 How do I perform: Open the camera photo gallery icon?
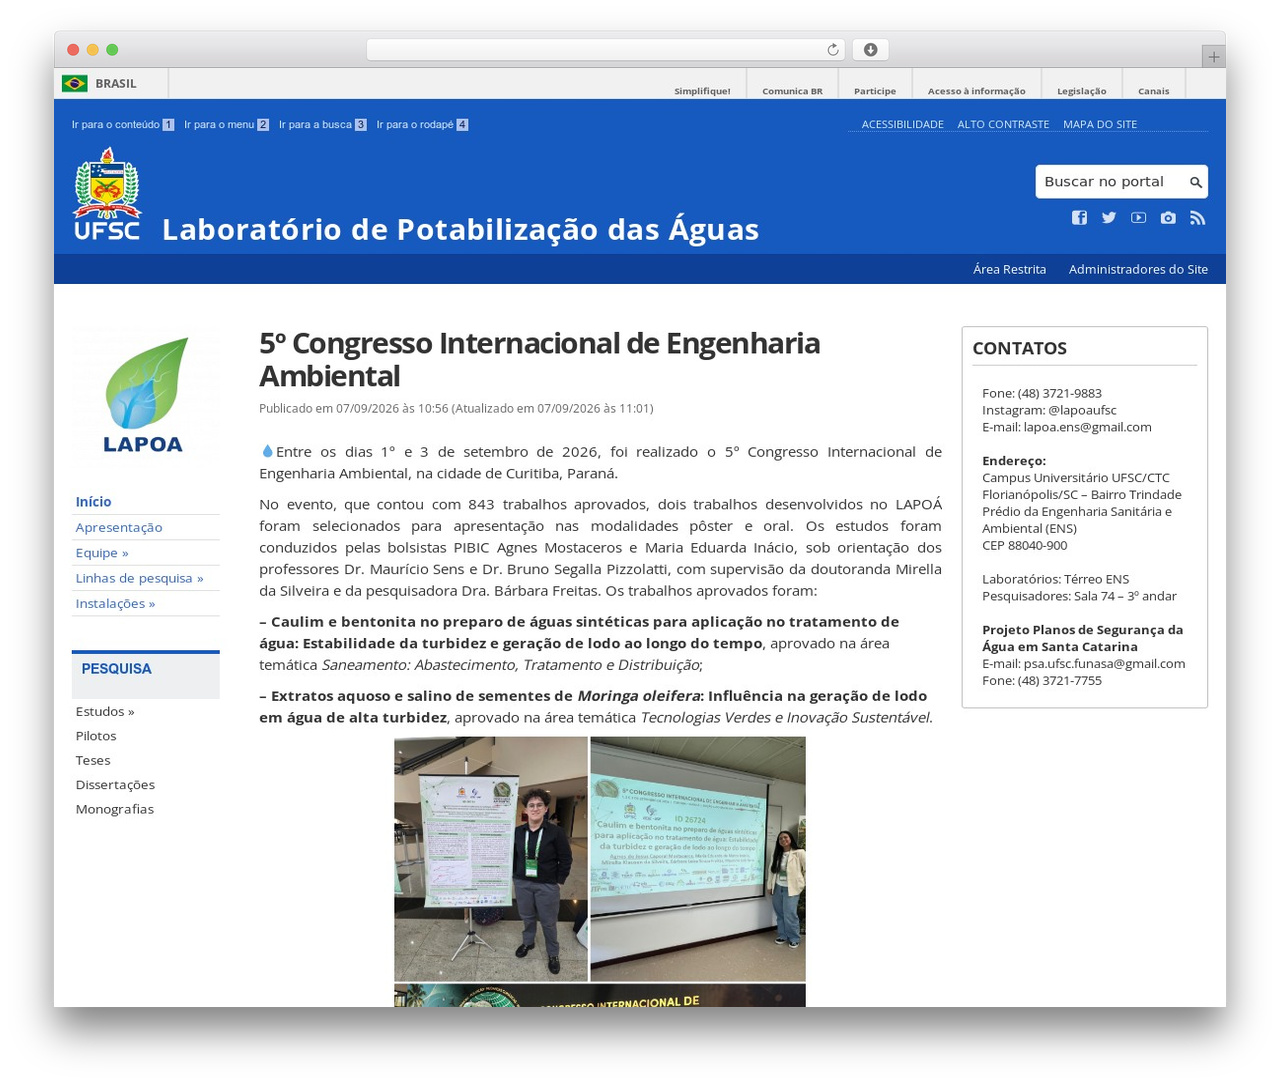coord(1168,218)
